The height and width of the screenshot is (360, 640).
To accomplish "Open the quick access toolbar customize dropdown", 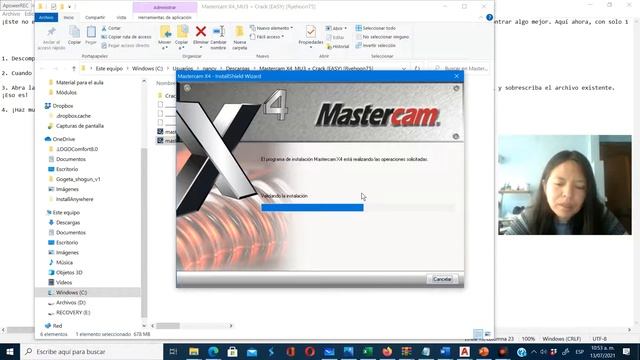I will 69,7.
